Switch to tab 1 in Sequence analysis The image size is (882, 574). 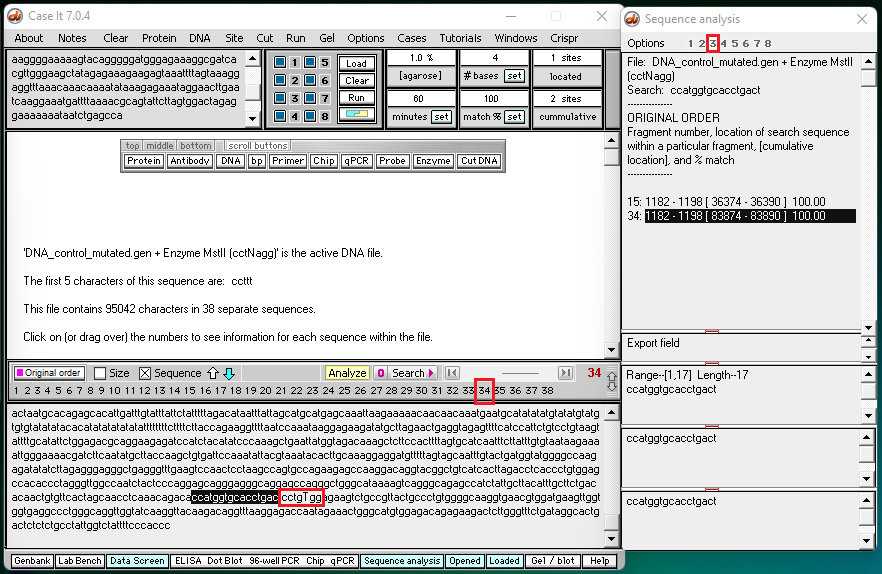pyautogui.click(x=691, y=43)
